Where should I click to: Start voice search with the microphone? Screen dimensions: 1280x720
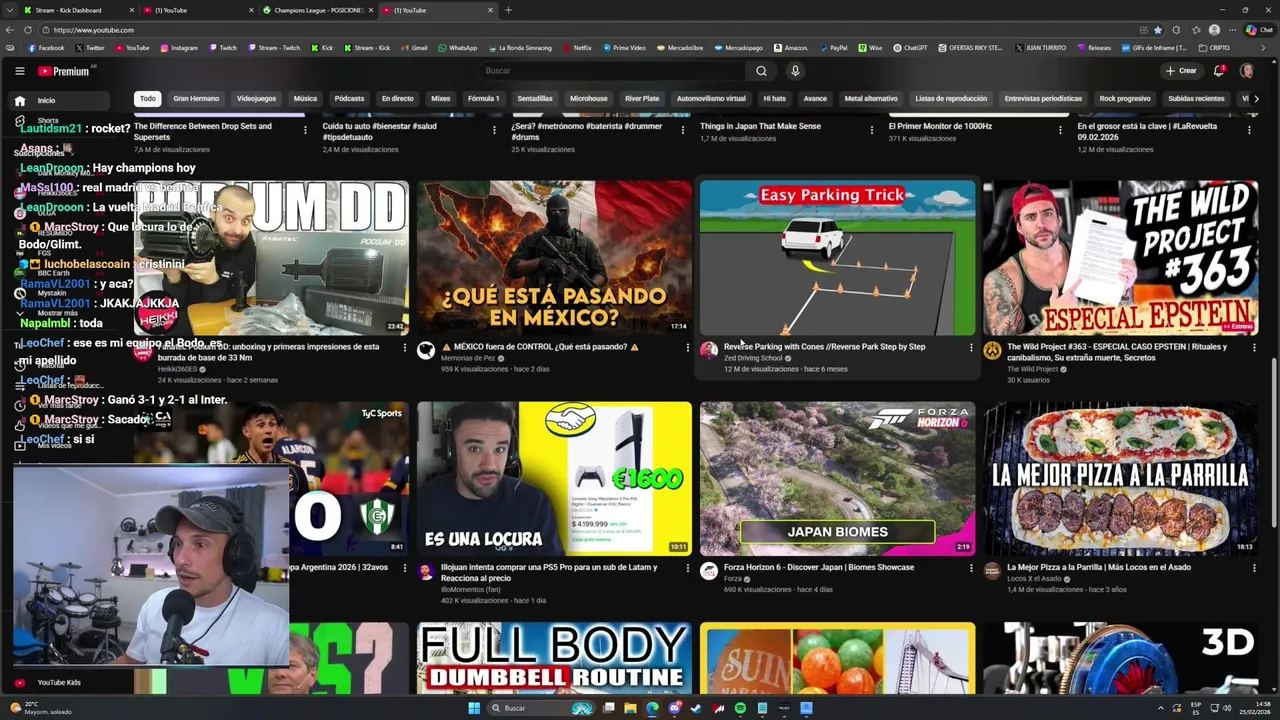(795, 71)
